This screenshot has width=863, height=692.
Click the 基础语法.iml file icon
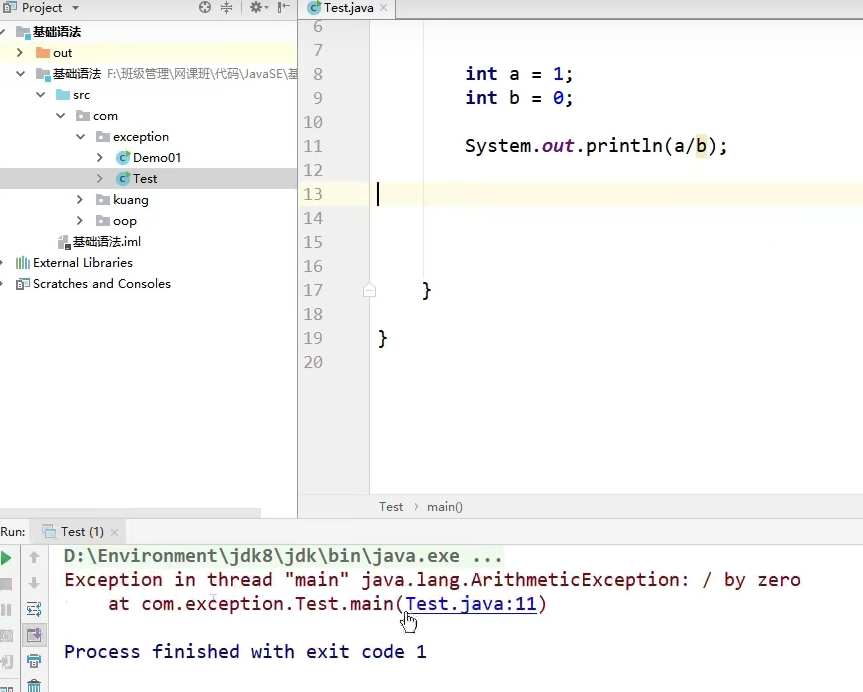(x=64, y=242)
